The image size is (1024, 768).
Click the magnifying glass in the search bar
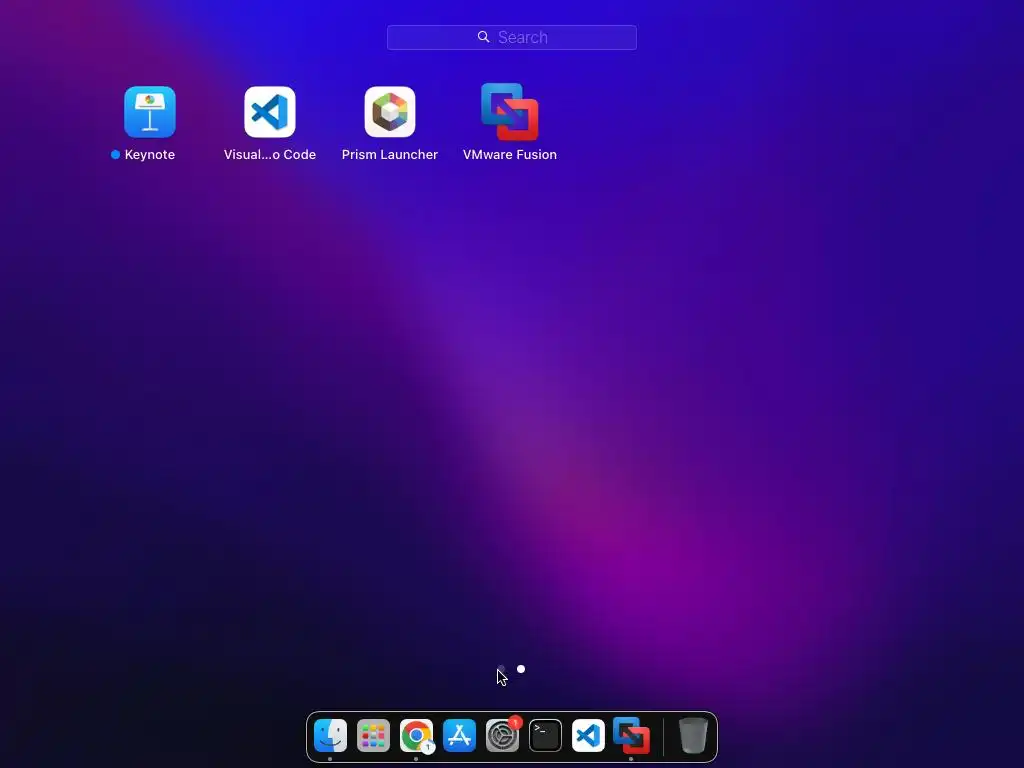tap(483, 37)
